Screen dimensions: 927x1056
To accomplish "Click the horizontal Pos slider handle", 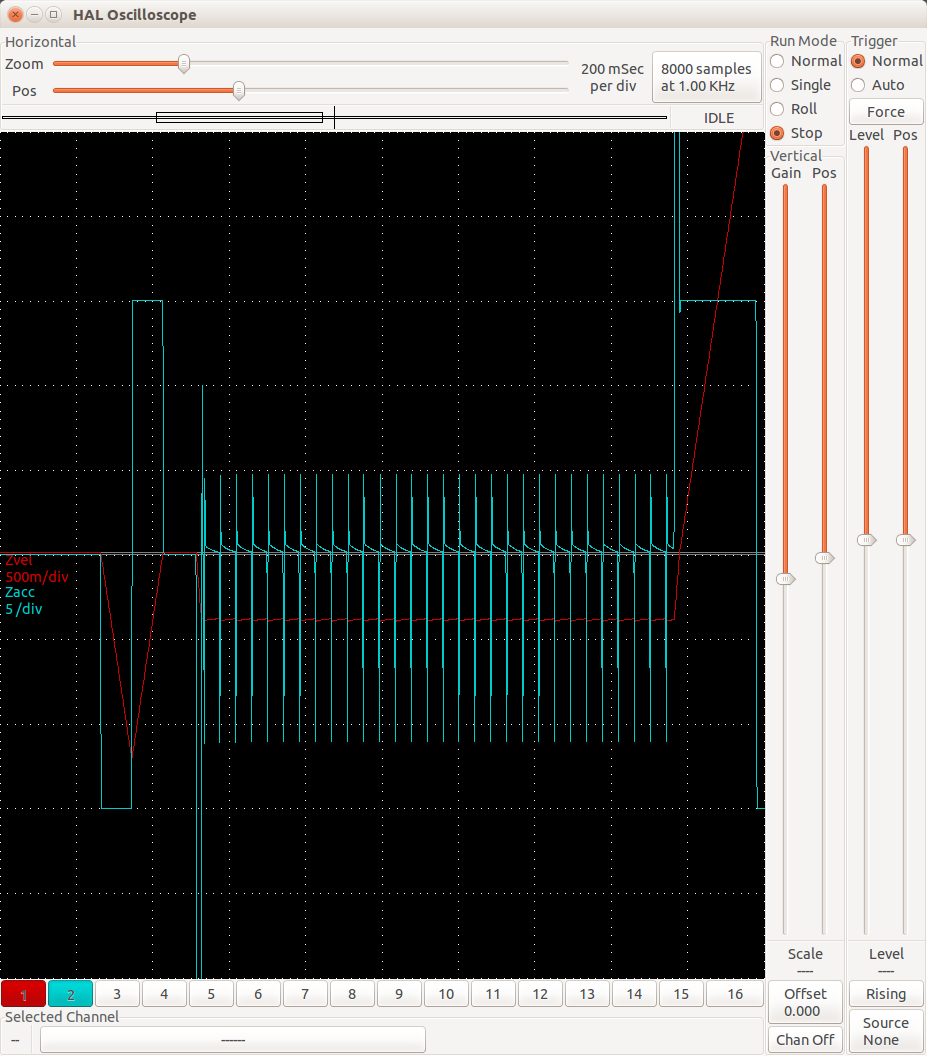I will (x=238, y=91).
